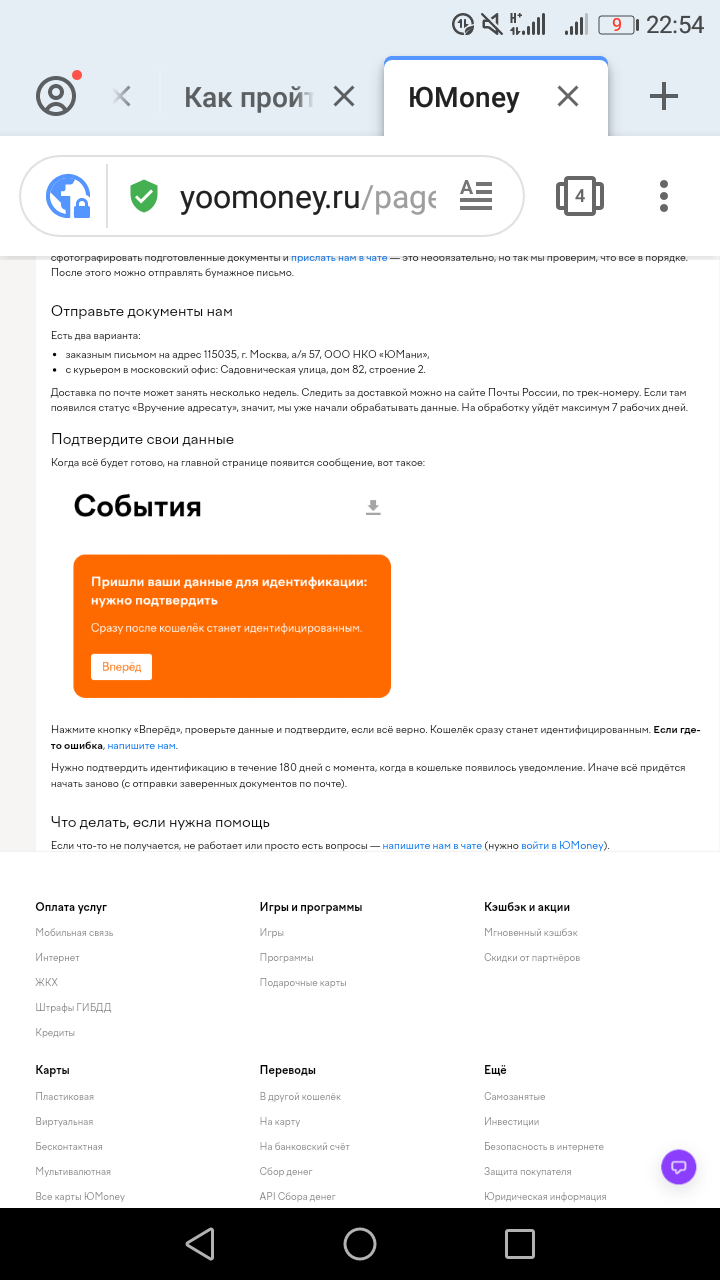This screenshot has width=720, height=1280.
Task: Open the reader mode icon in address bar
Action: coord(476,195)
